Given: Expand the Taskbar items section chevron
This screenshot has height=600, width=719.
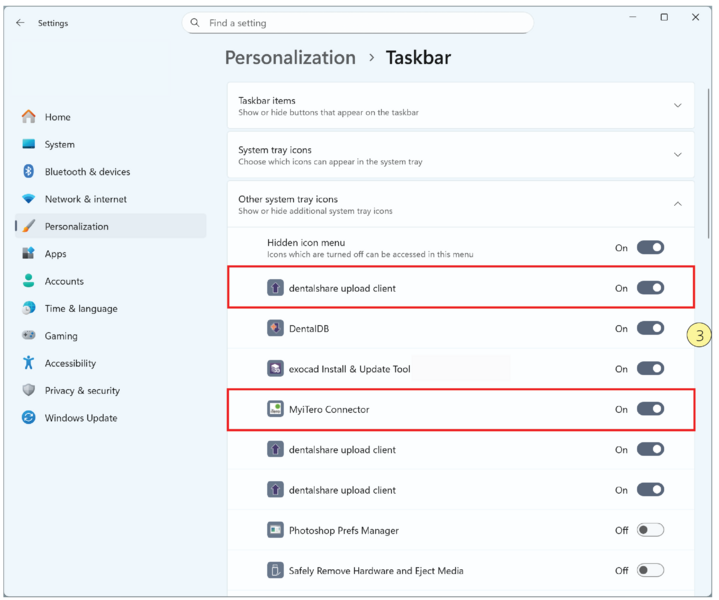Looking at the screenshot, I should tap(677, 106).
